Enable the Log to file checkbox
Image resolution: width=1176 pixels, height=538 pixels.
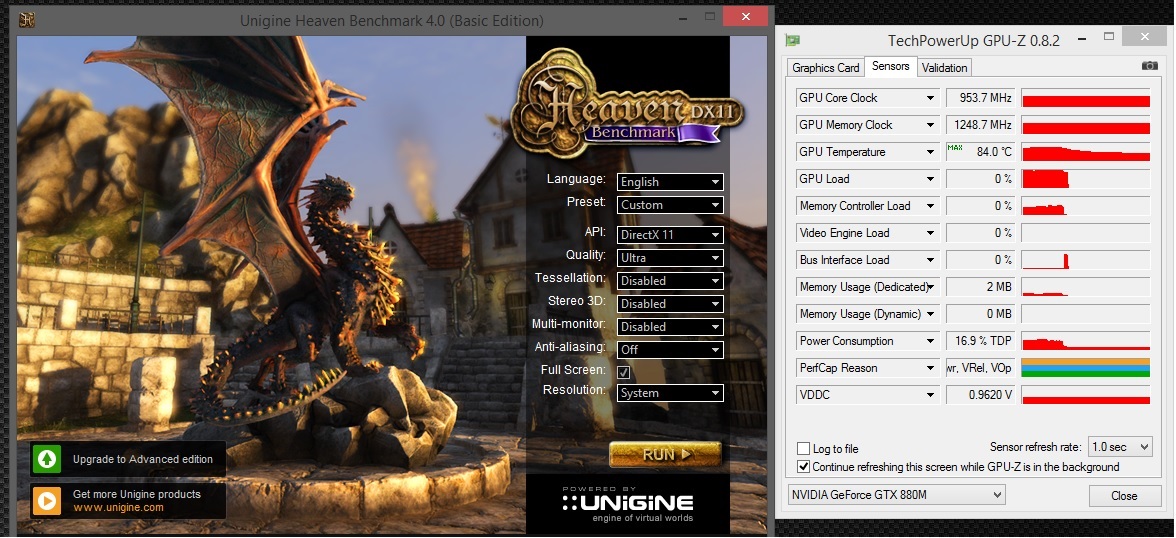(803, 449)
